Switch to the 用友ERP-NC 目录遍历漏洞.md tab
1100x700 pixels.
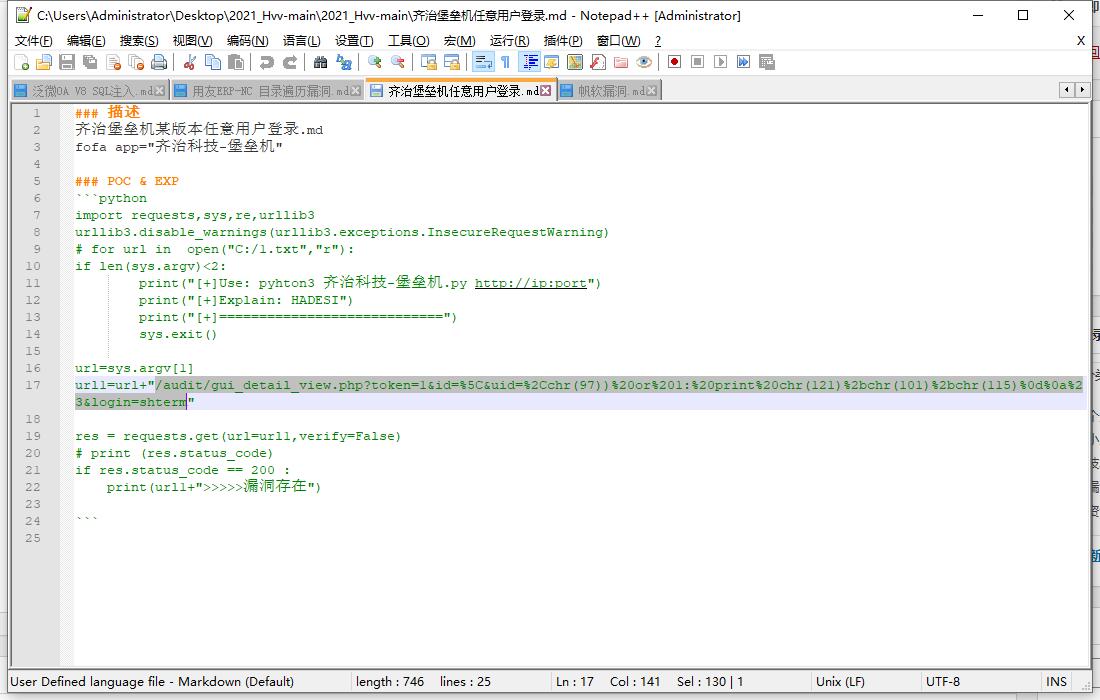(x=267, y=90)
